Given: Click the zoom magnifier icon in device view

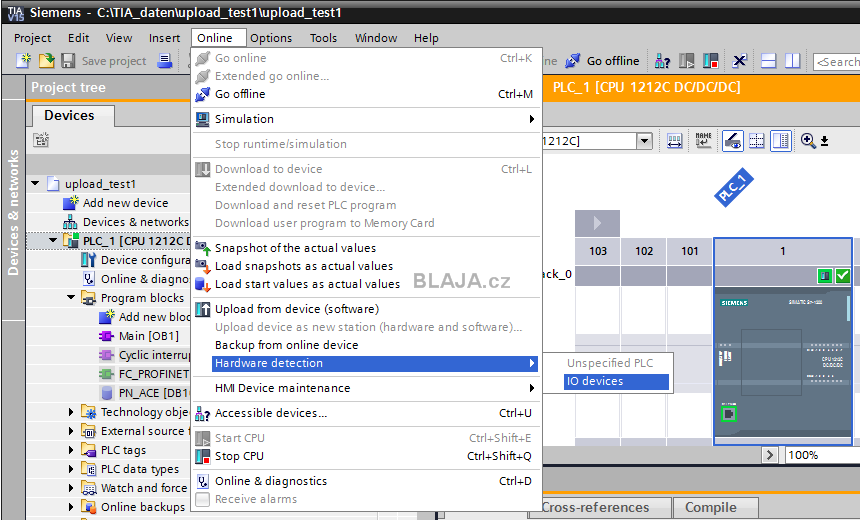Looking at the screenshot, I should coord(808,140).
